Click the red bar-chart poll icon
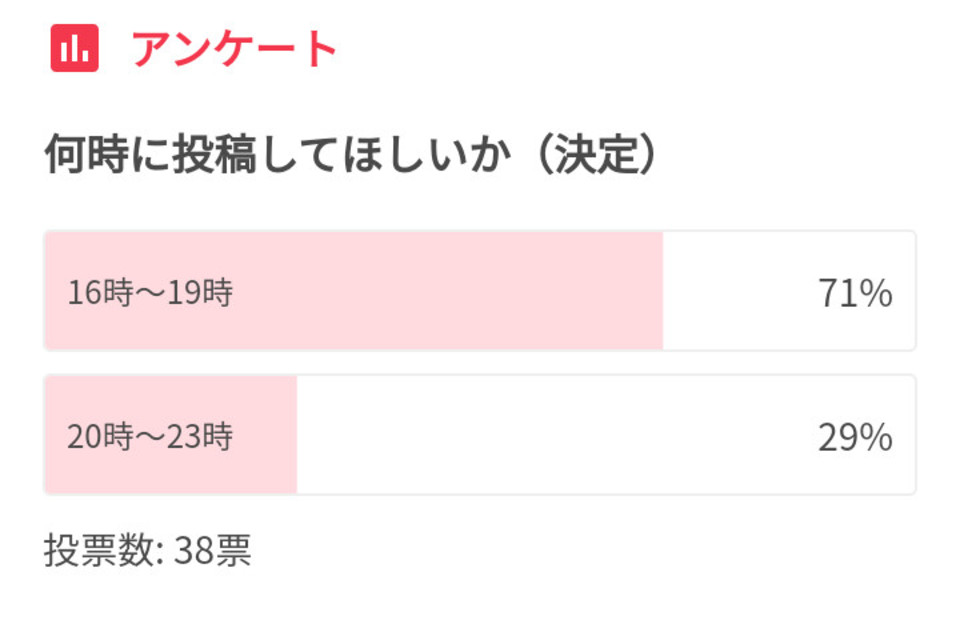This screenshot has height=624, width=960. 75,48
